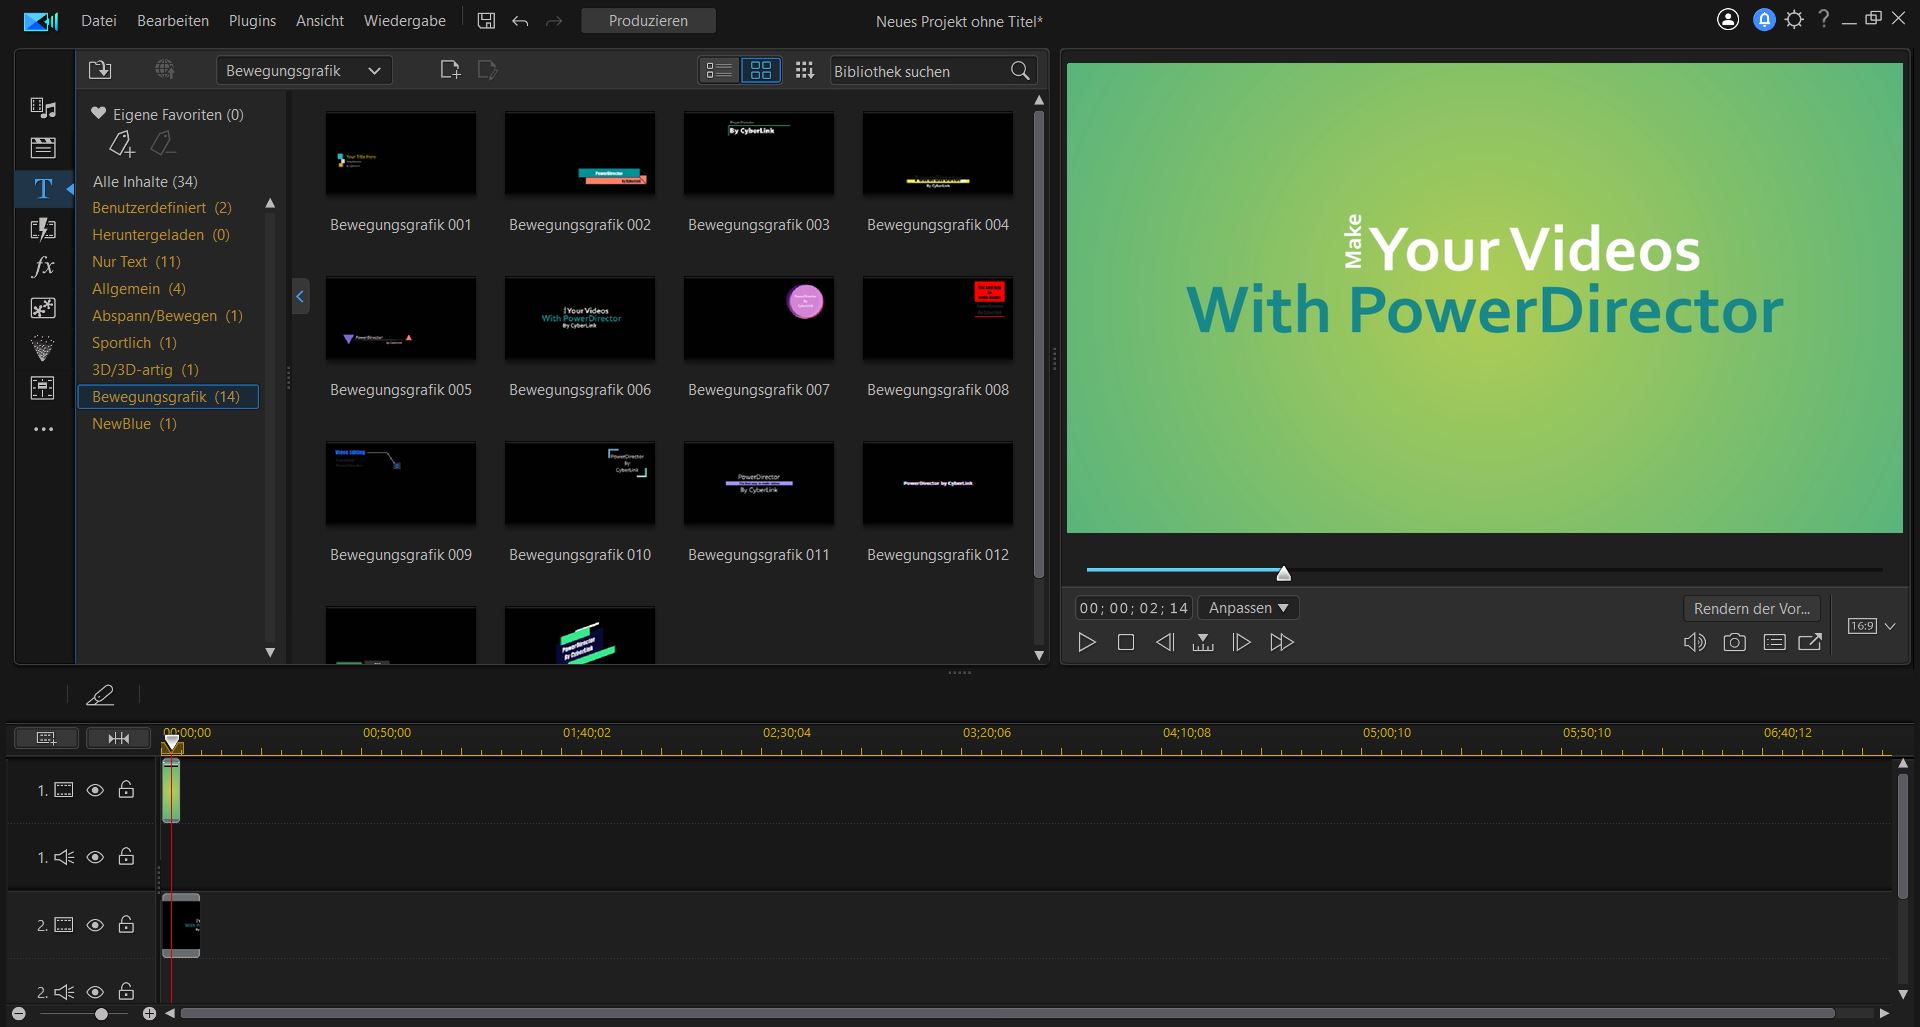The width and height of the screenshot is (1920, 1027).
Task: Click the preview volume speaker icon
Action: pyautogui.click(x=1694, y=643)
